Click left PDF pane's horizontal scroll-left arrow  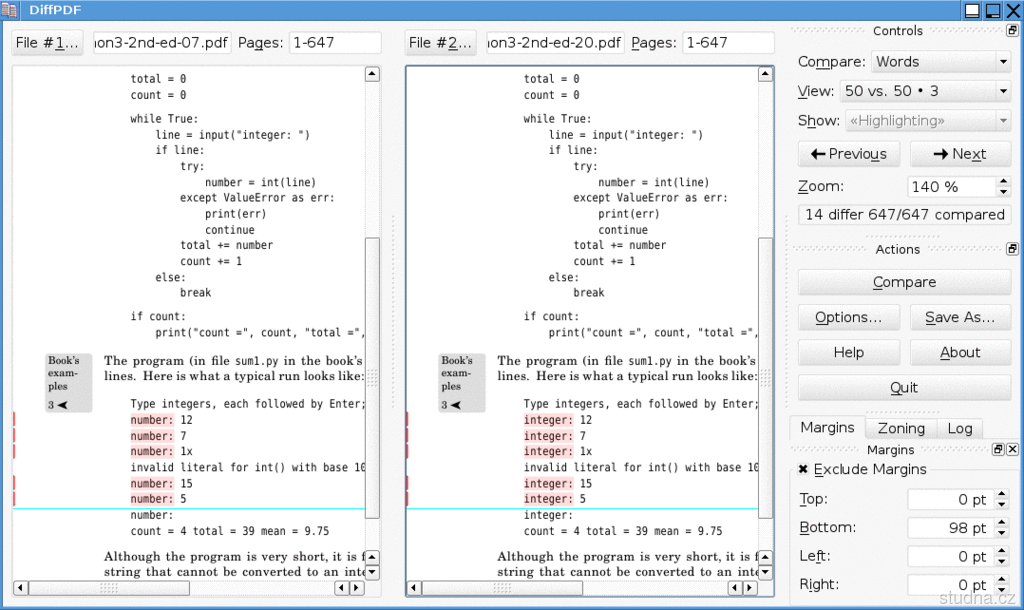tap(20, 588)
